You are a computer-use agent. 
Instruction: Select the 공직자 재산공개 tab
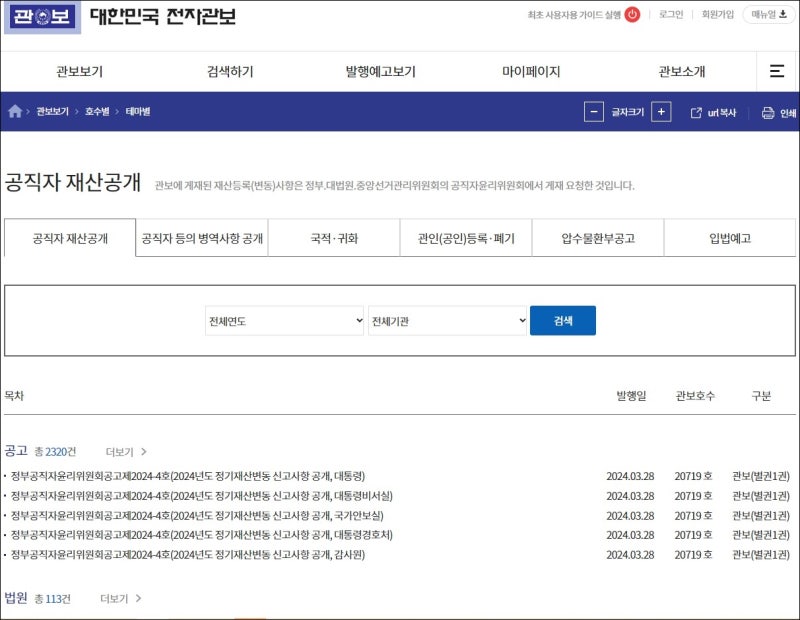(70, 238)
